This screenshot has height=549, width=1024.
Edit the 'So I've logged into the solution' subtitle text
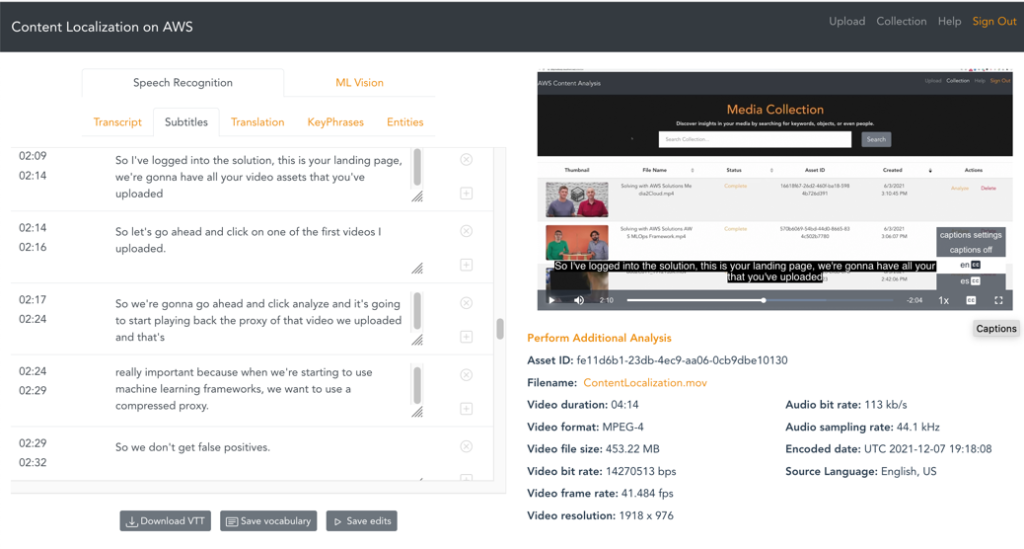tap(260, 177)
